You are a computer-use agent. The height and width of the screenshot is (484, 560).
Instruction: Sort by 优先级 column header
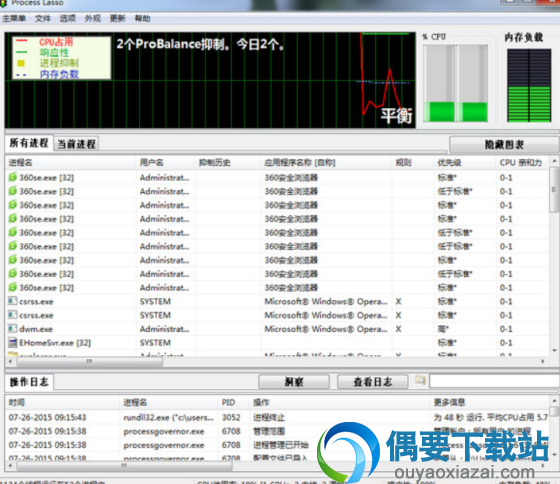[x=465, y=163]
